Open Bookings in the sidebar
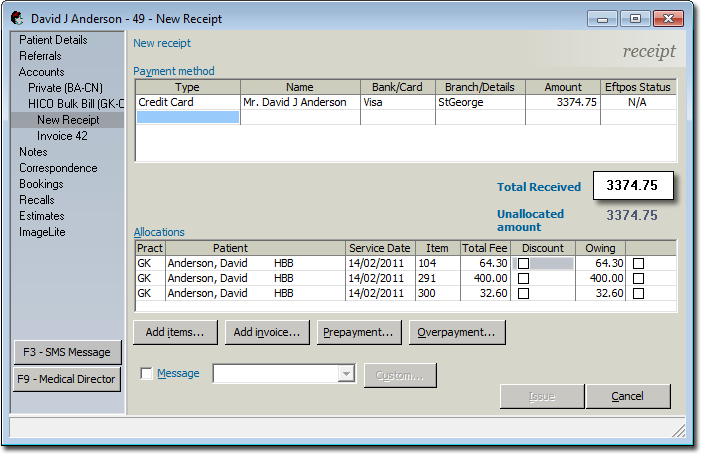This screenshot has width=701, height=454. [41, 184]
